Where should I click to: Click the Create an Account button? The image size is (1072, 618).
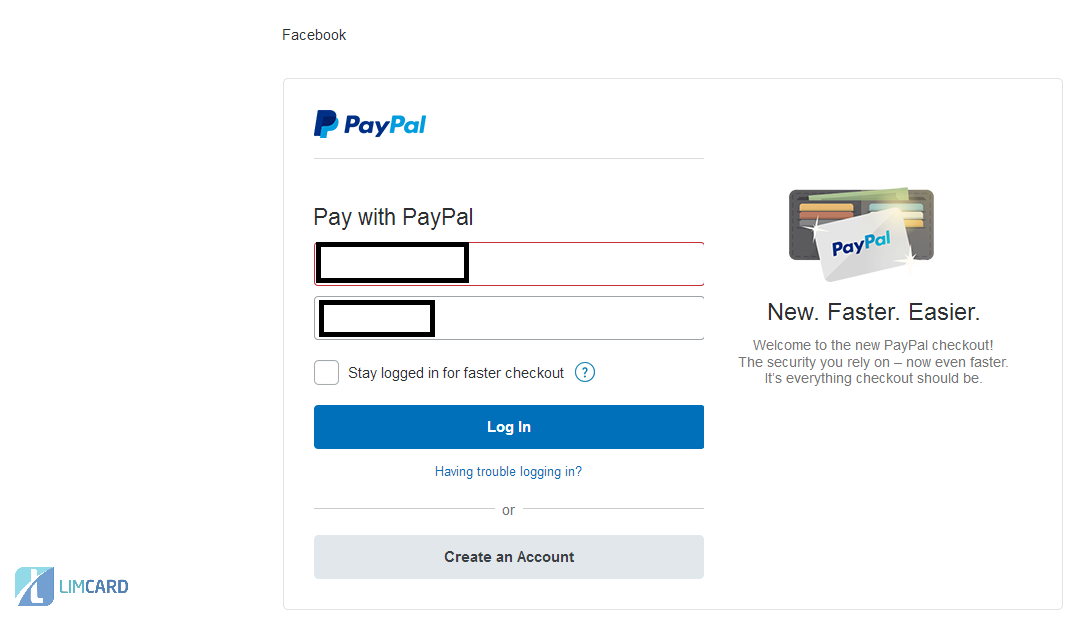pos(508,557)
